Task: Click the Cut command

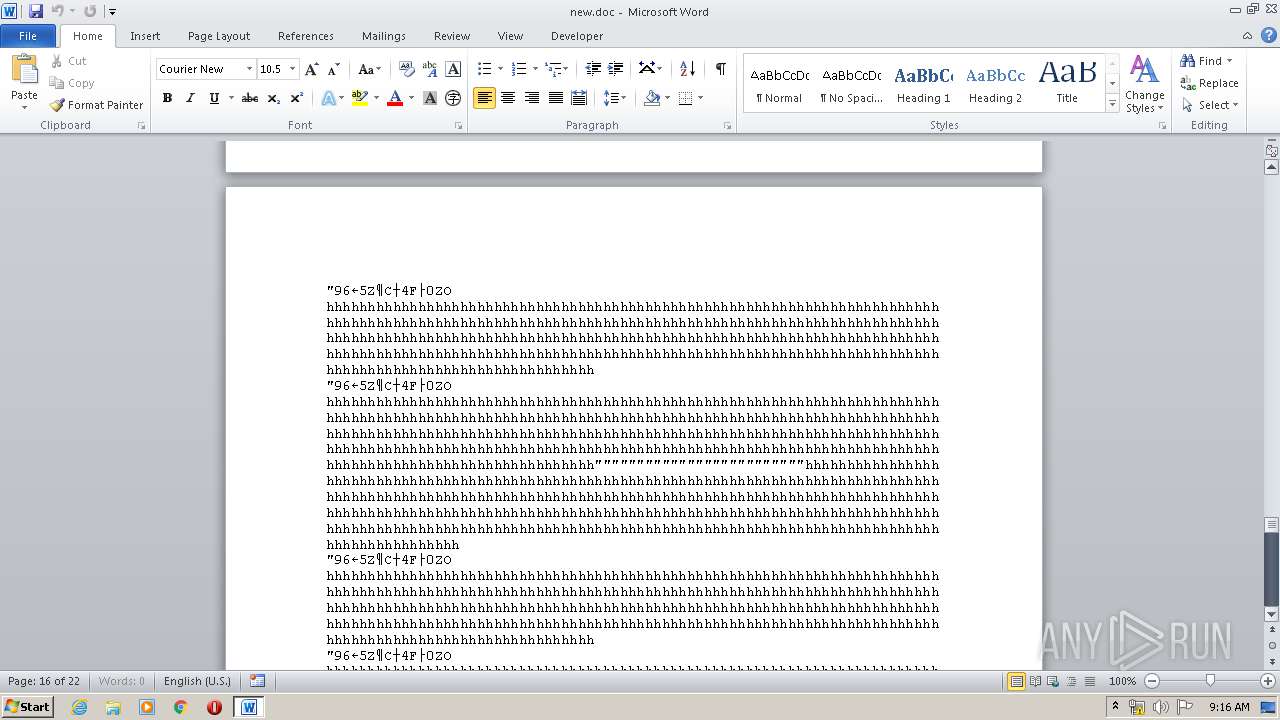Action: 69,61
